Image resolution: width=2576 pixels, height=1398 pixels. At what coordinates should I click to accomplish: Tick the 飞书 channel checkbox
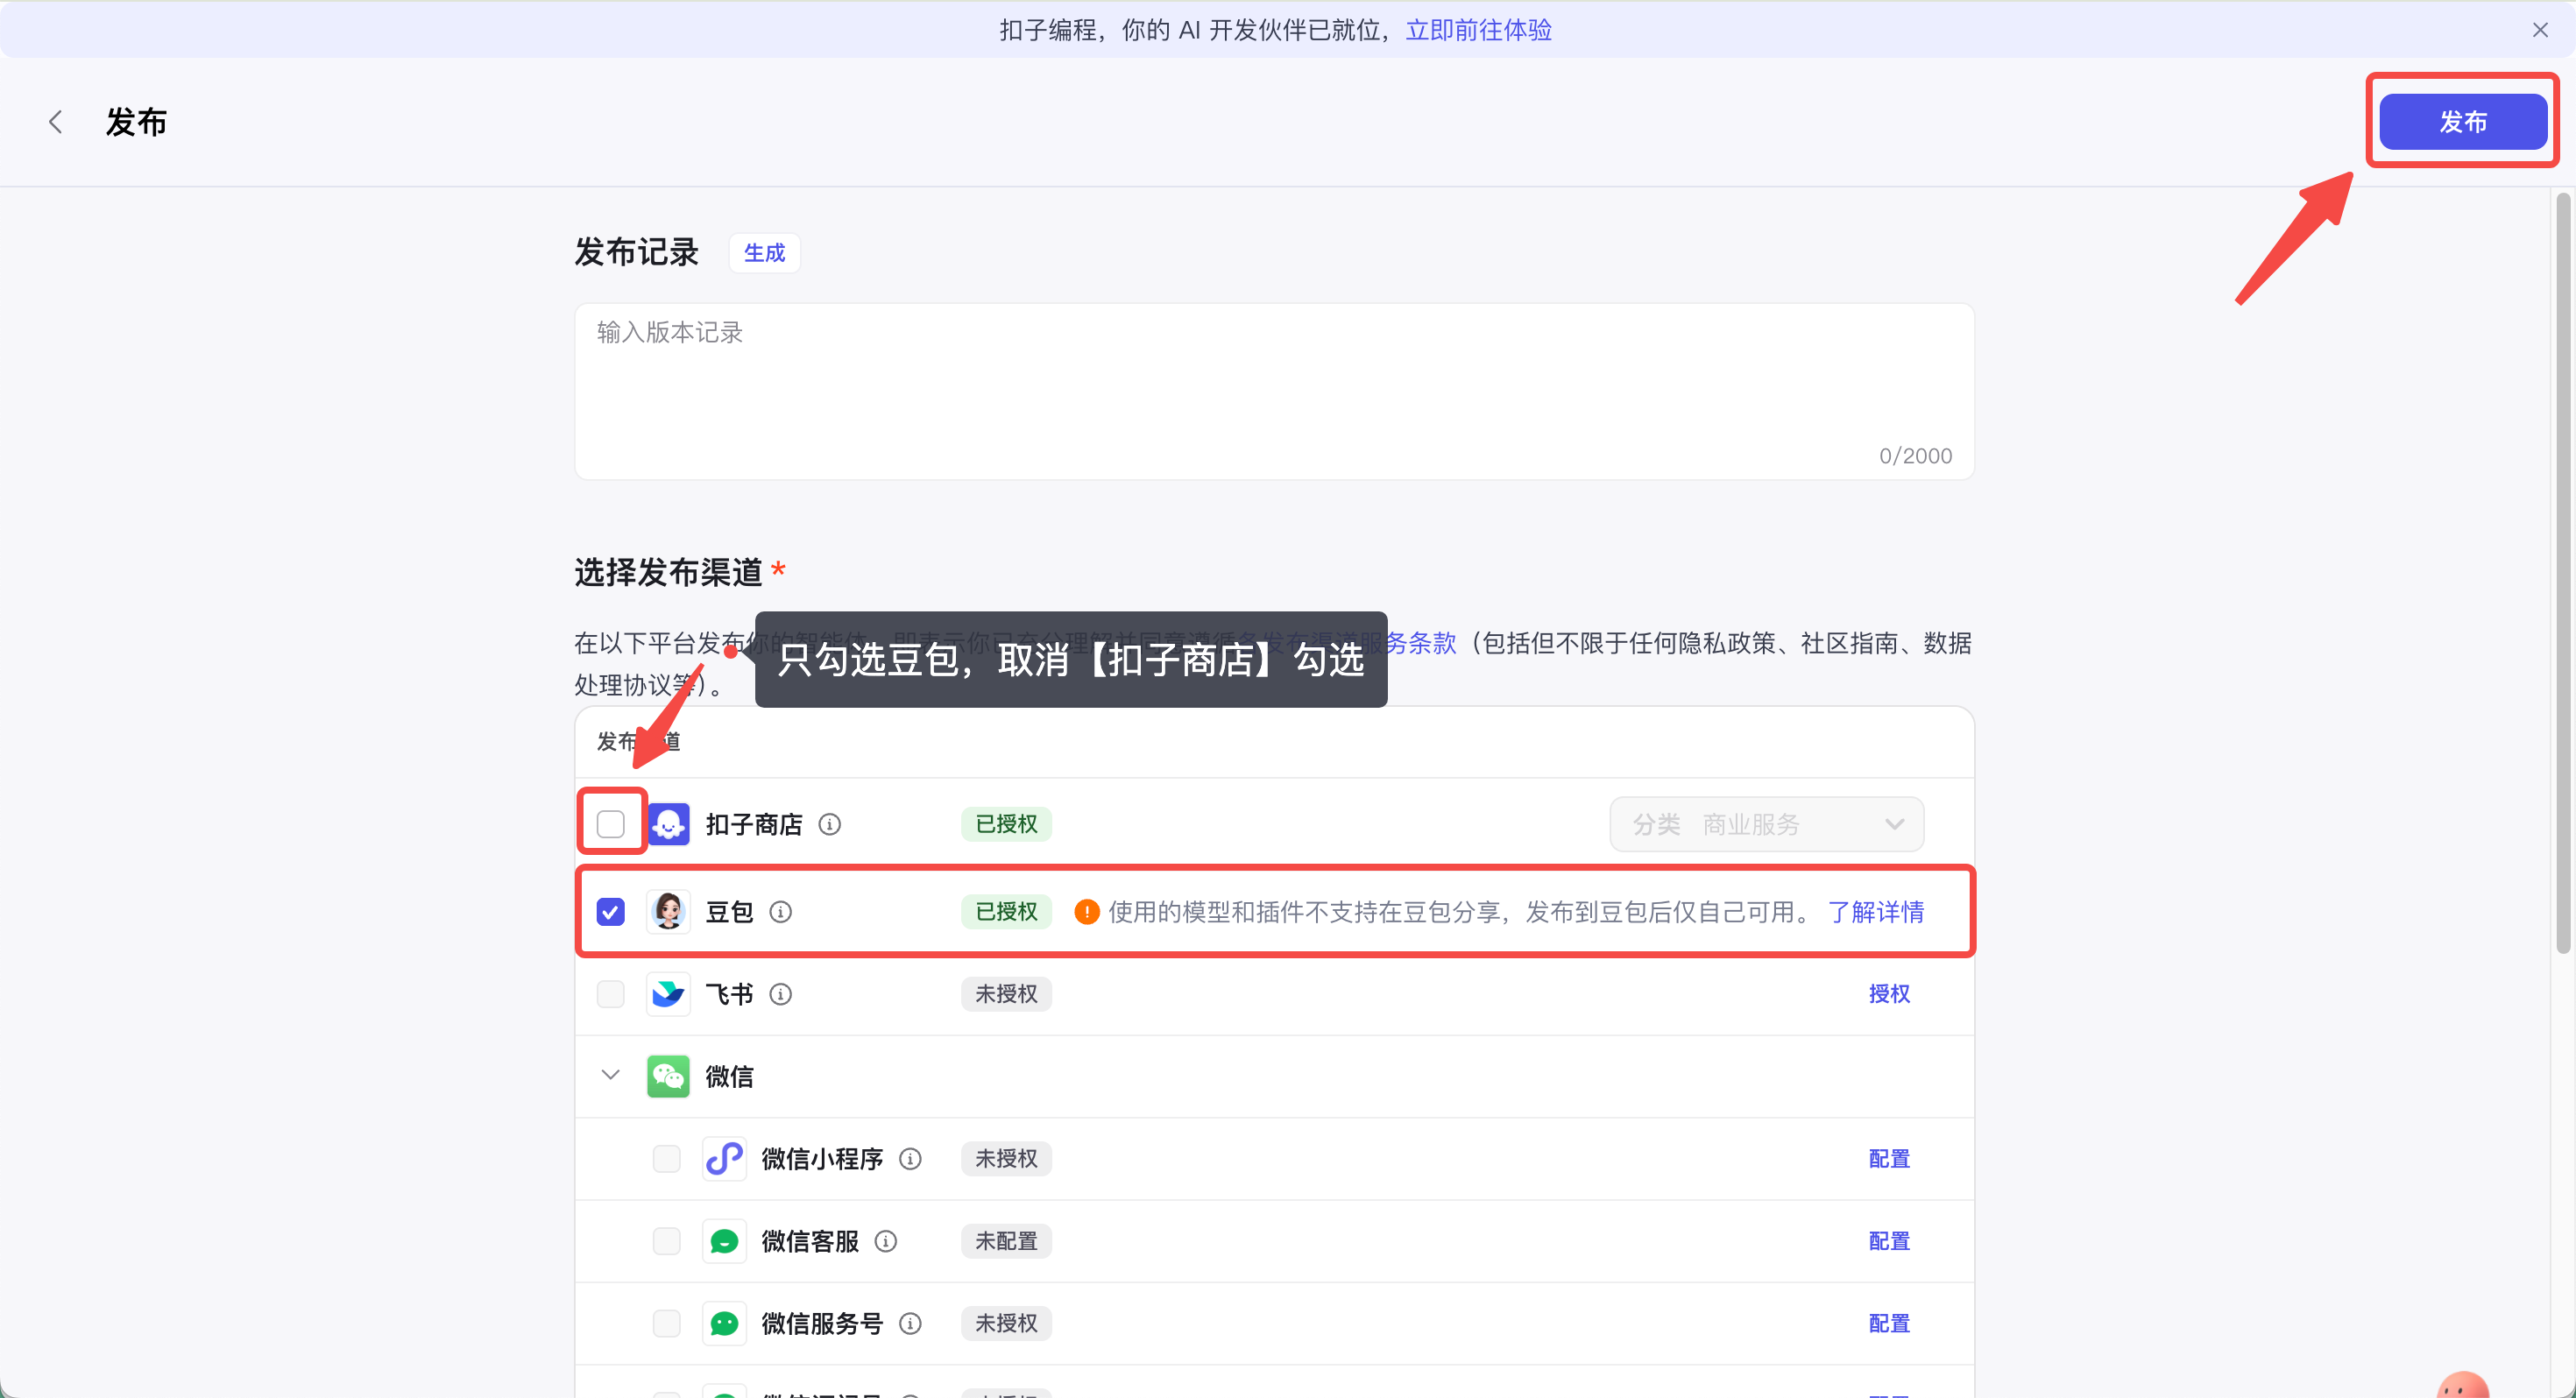[610, 994]
